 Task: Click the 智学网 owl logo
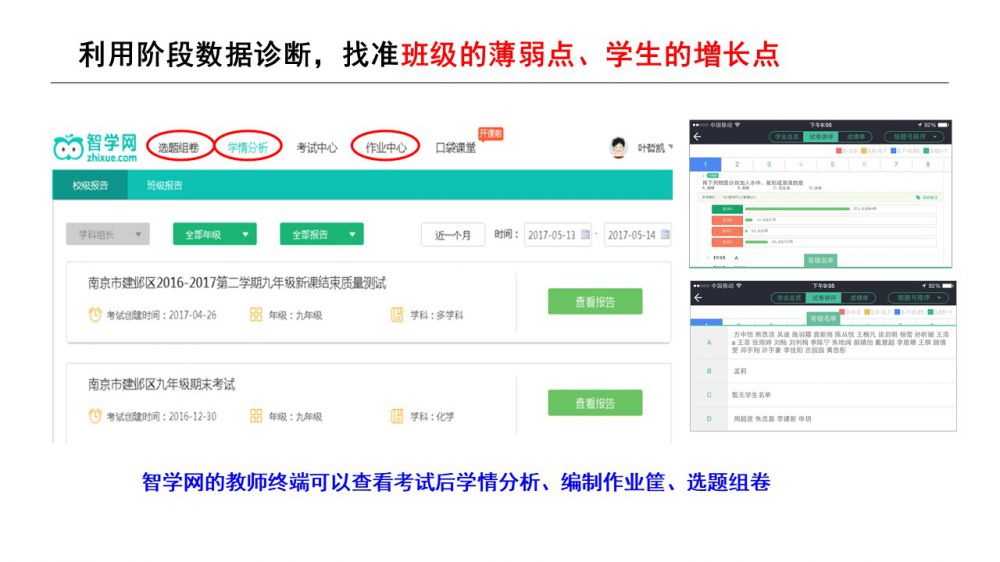click(x=68, y=148)
